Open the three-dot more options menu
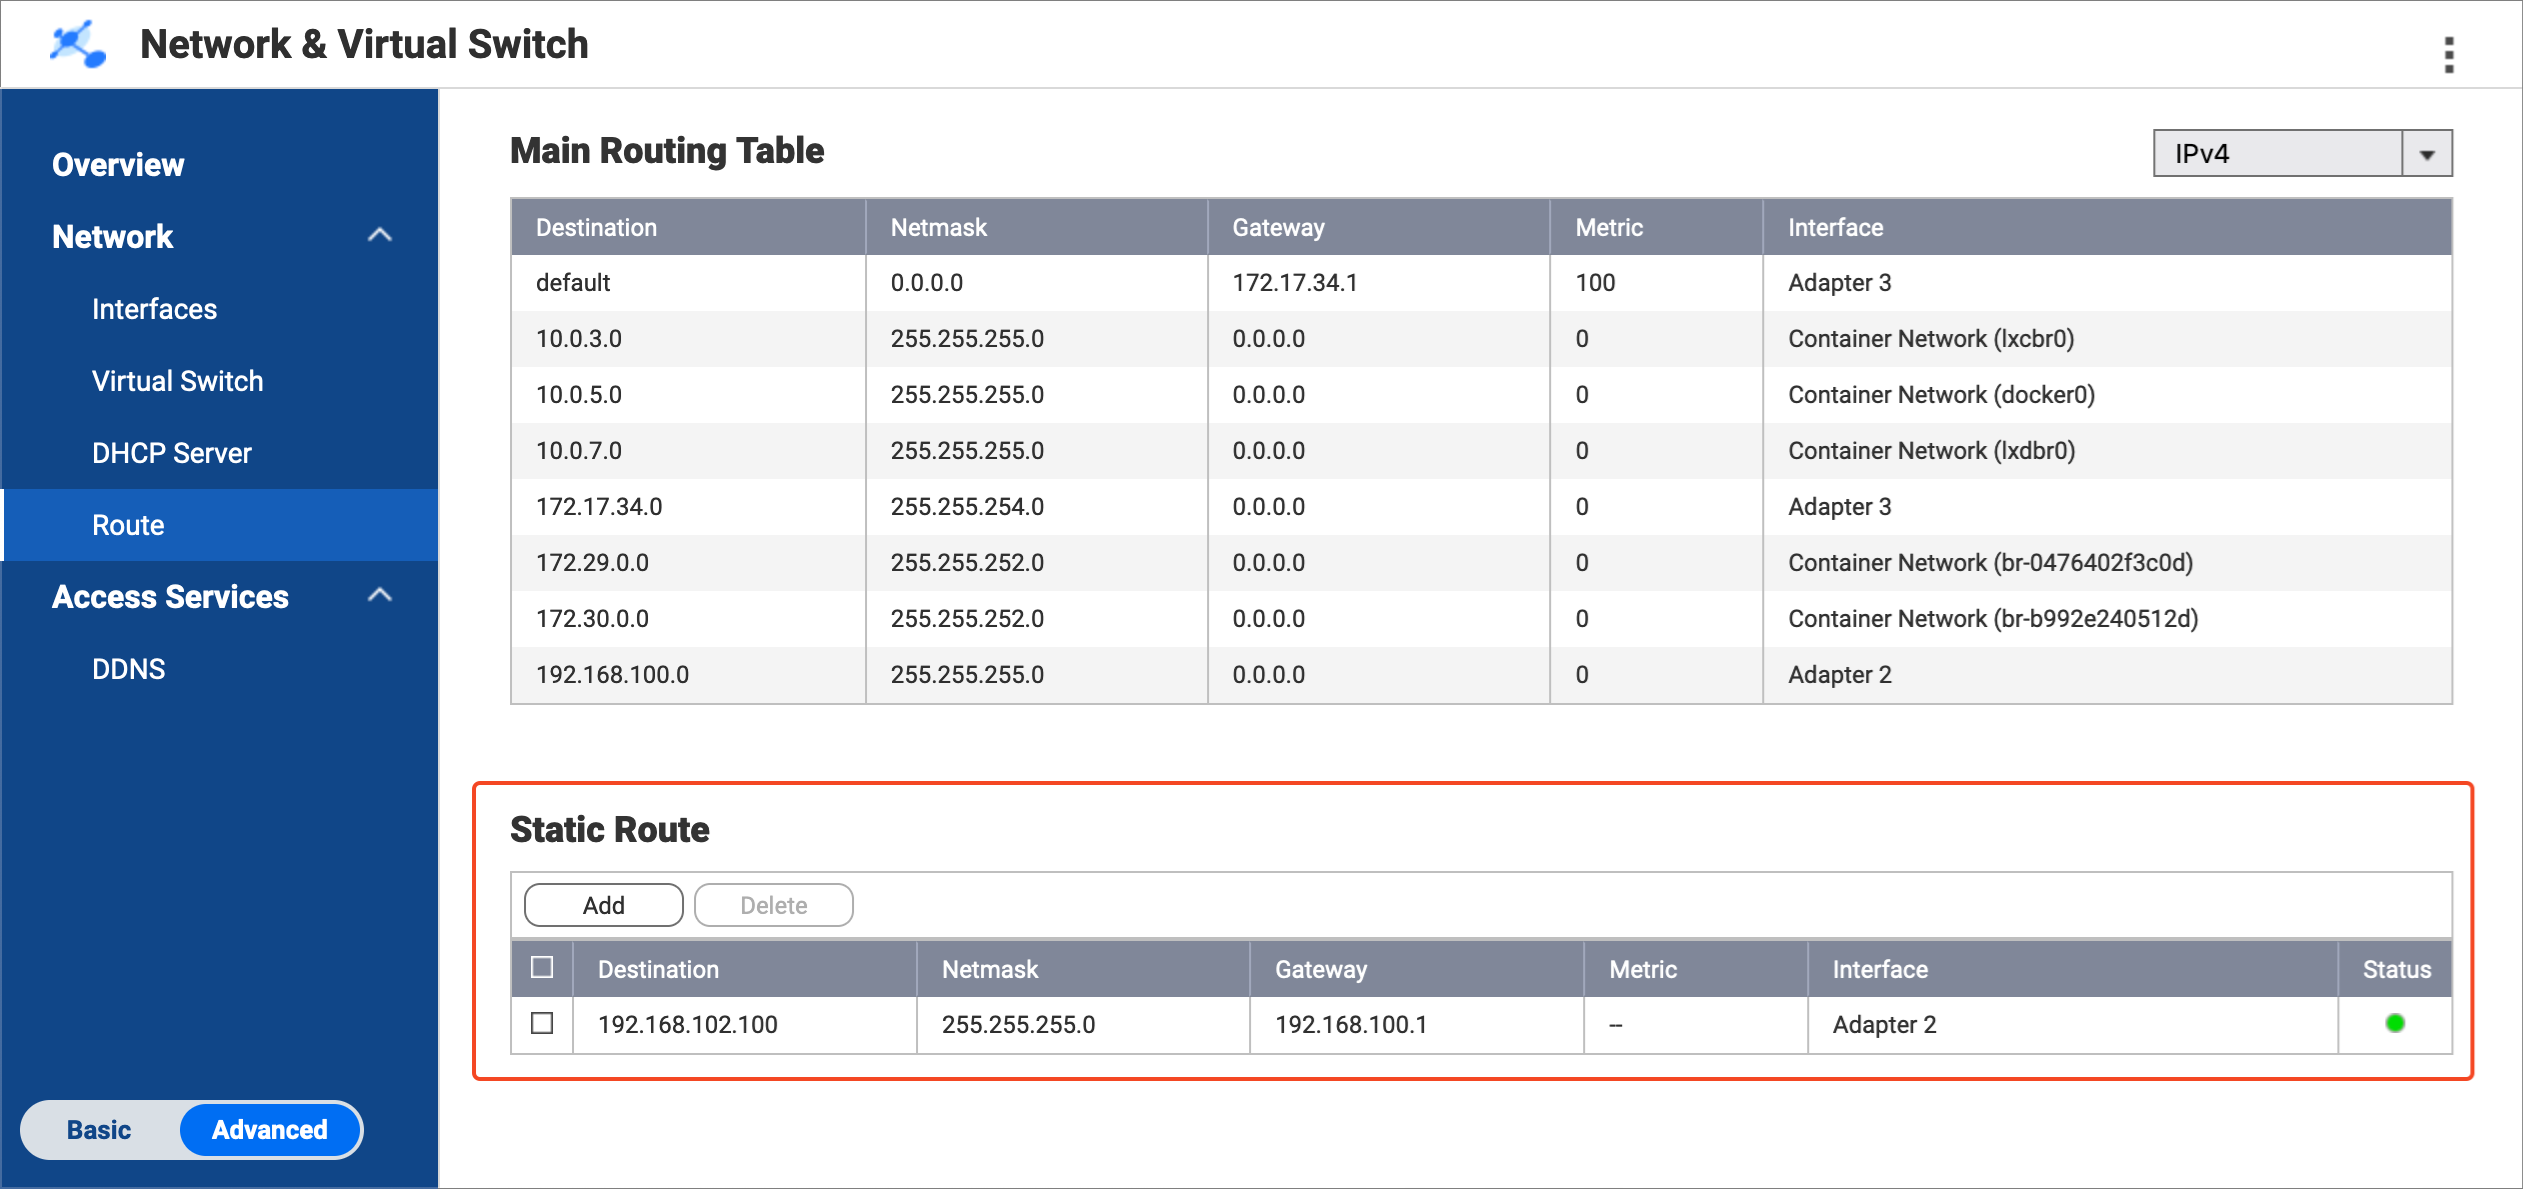The image size is (2523, 1189). [x=2449, y=54]
